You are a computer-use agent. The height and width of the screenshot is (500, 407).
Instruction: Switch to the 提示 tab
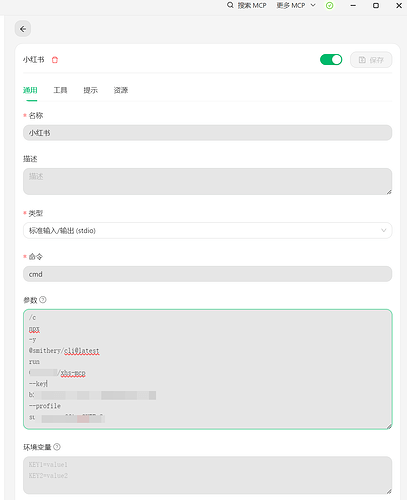click(90, 90)
